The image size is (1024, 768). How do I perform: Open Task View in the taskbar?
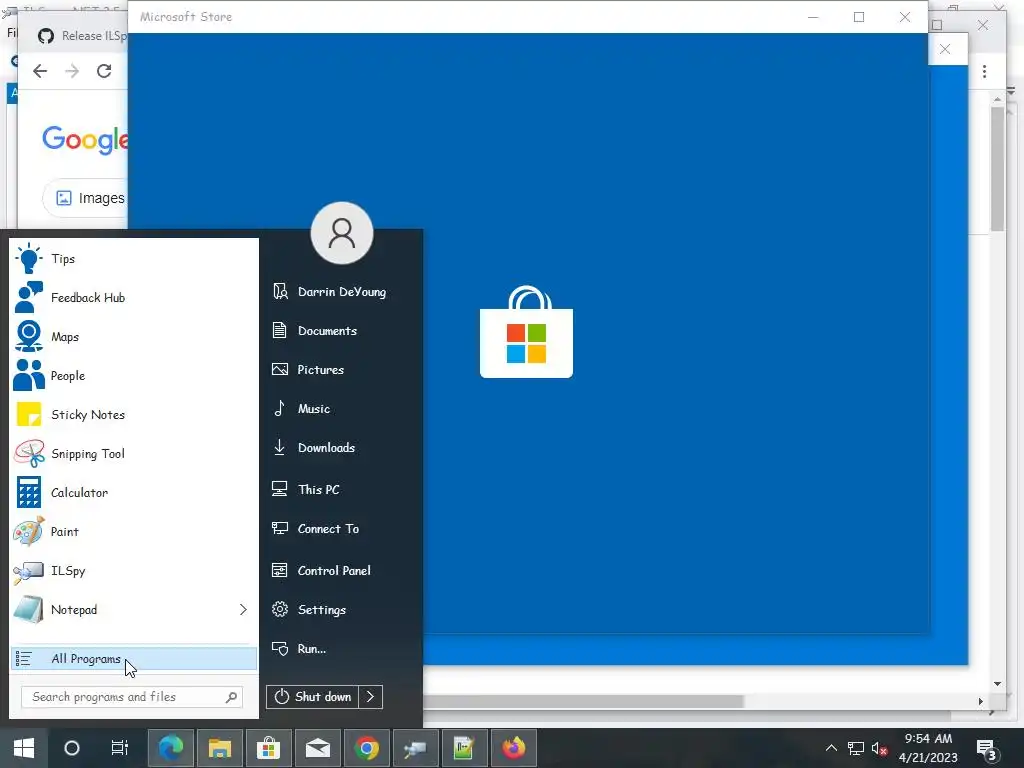120,748
